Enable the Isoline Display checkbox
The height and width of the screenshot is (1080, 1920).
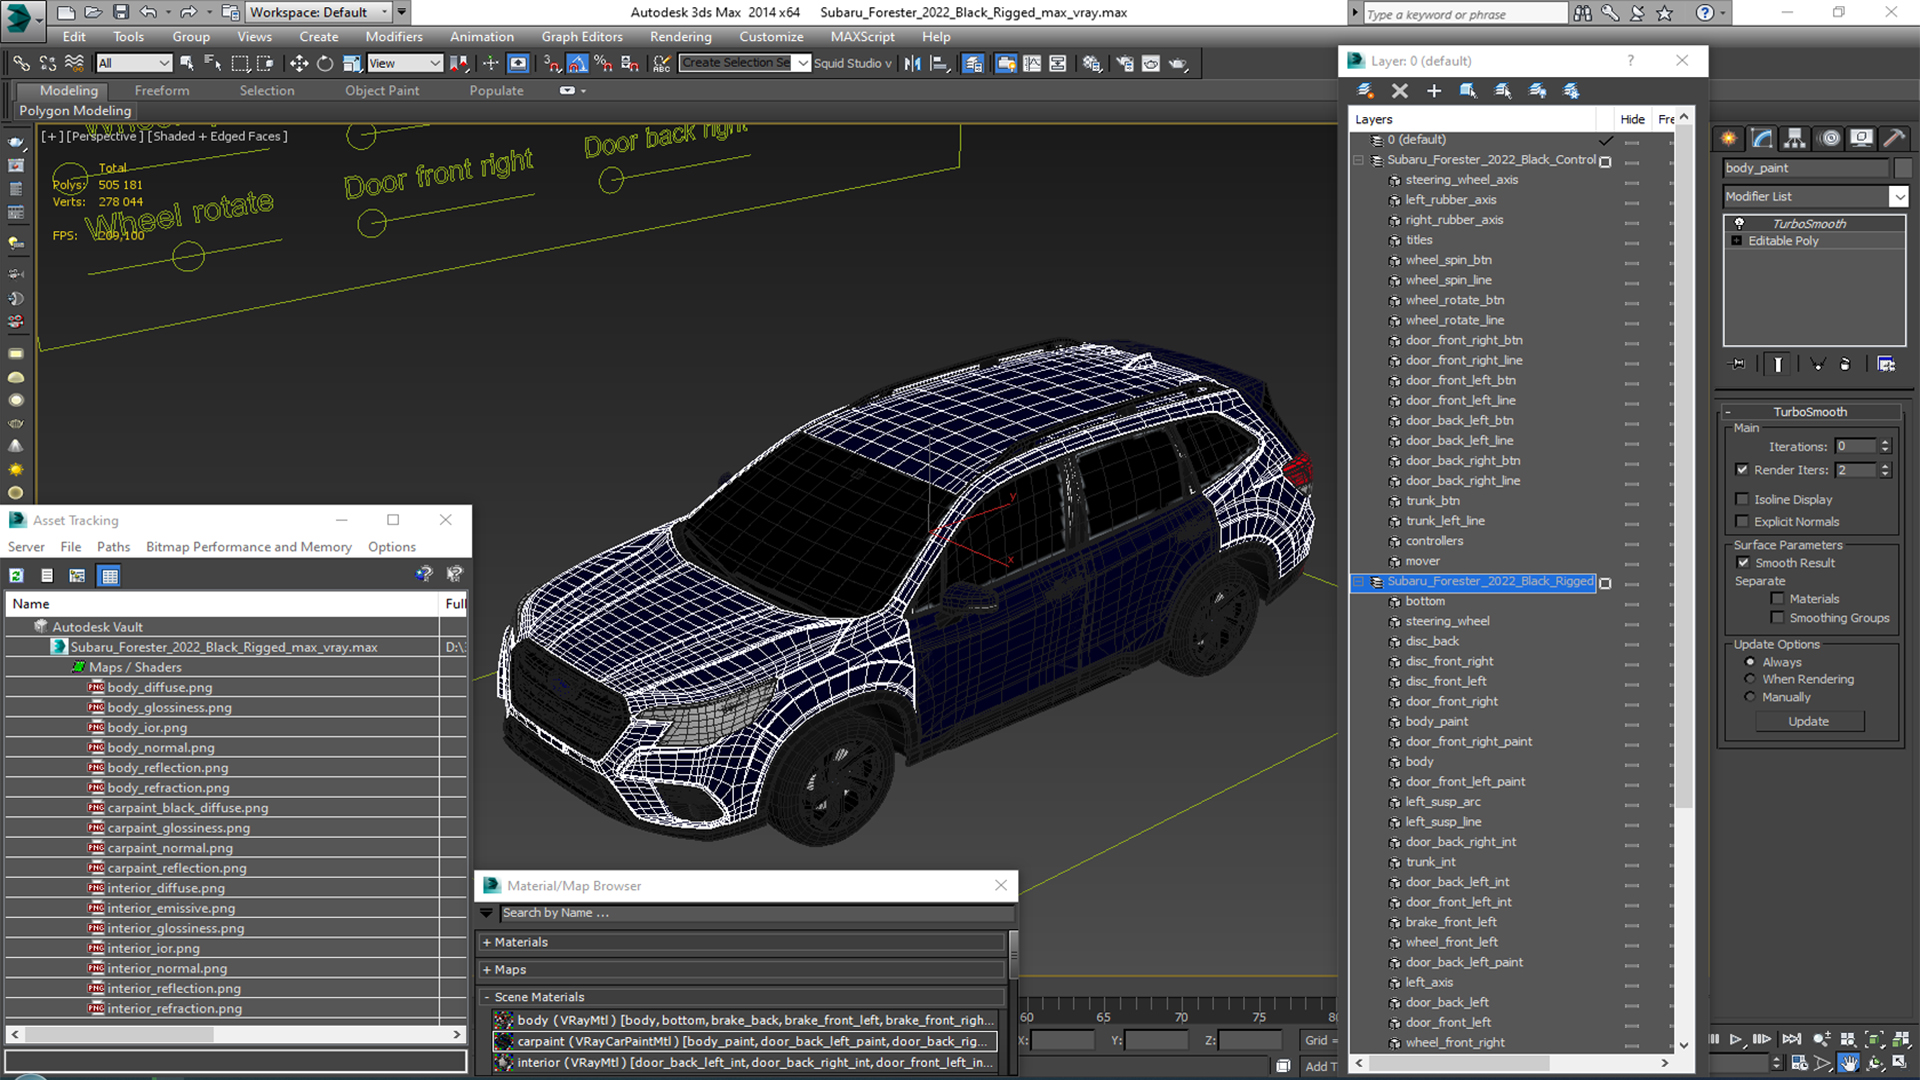click(1742, 499)
